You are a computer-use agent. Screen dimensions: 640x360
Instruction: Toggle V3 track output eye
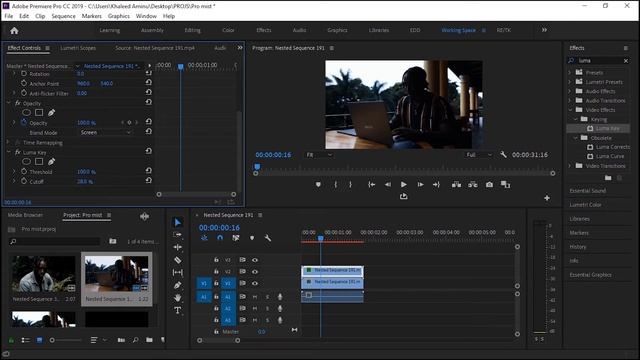[x=255, y=260]
